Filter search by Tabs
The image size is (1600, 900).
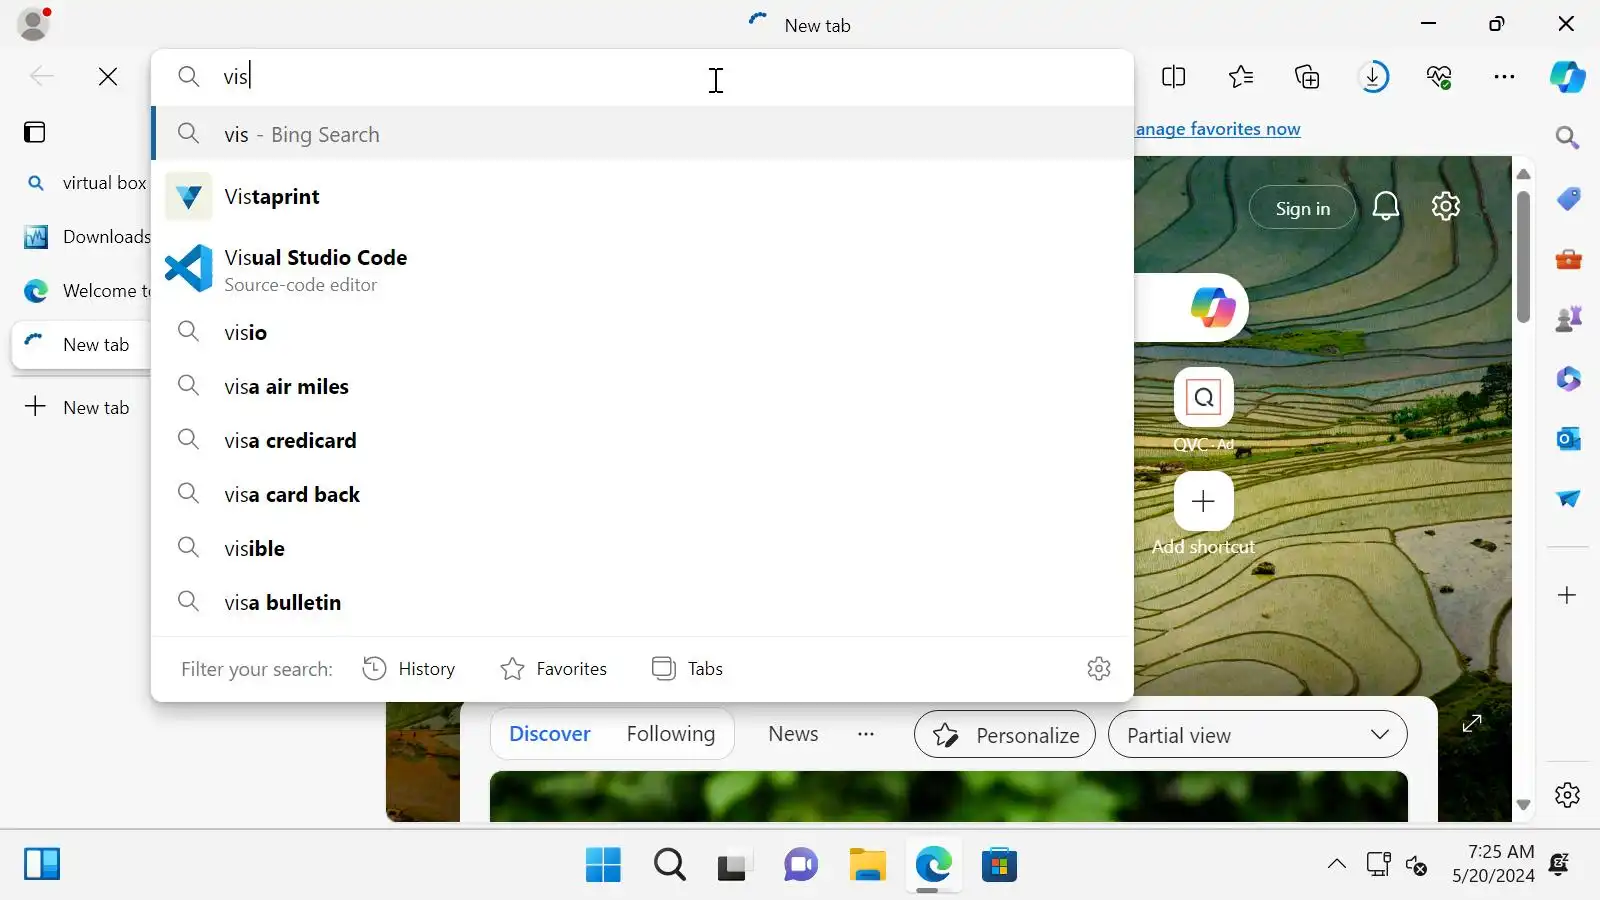pos(687,669)
